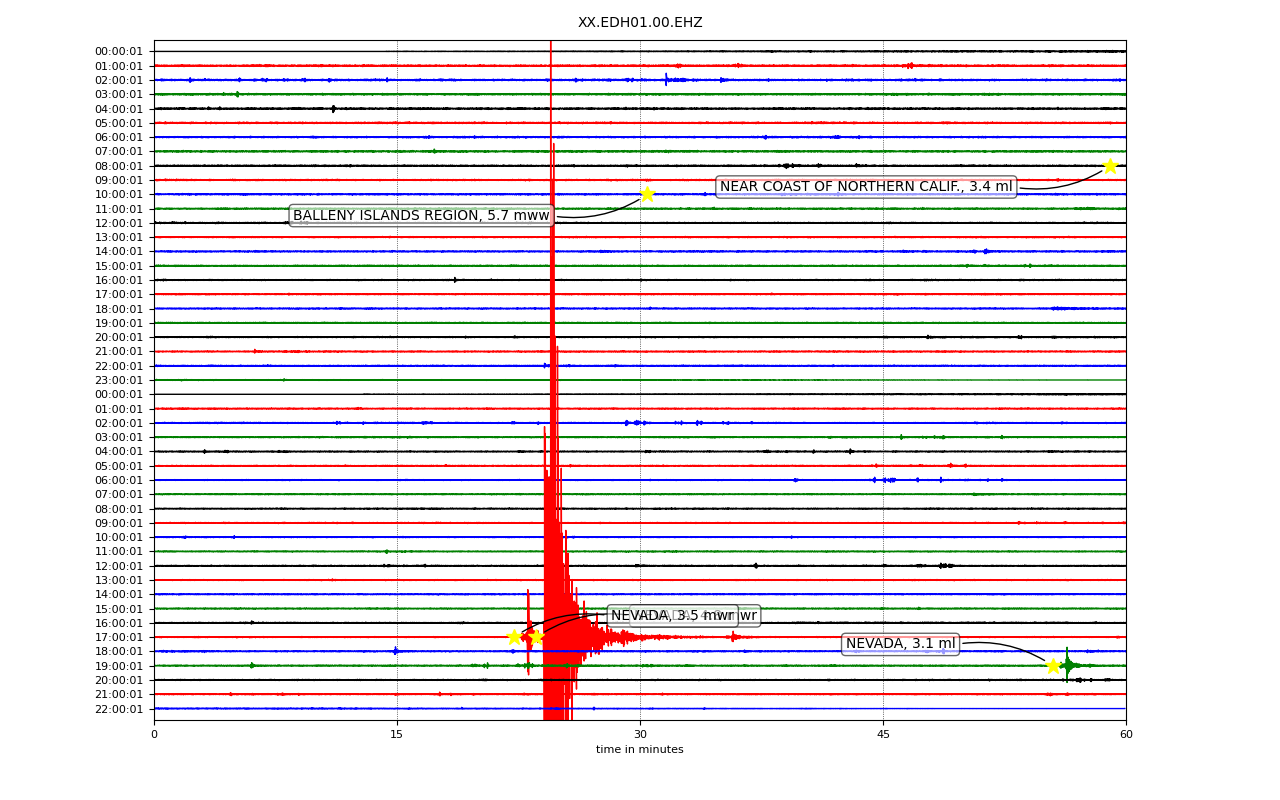The height and width of the screenshot is (800, 1280).
Task: Click the blue spike on the top 02:00:01 trace
Action: pyautogui.click(x=666, y=79)
